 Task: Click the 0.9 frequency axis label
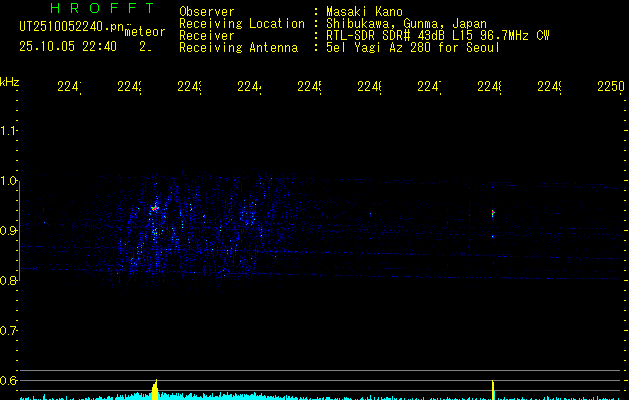[9, 231]
